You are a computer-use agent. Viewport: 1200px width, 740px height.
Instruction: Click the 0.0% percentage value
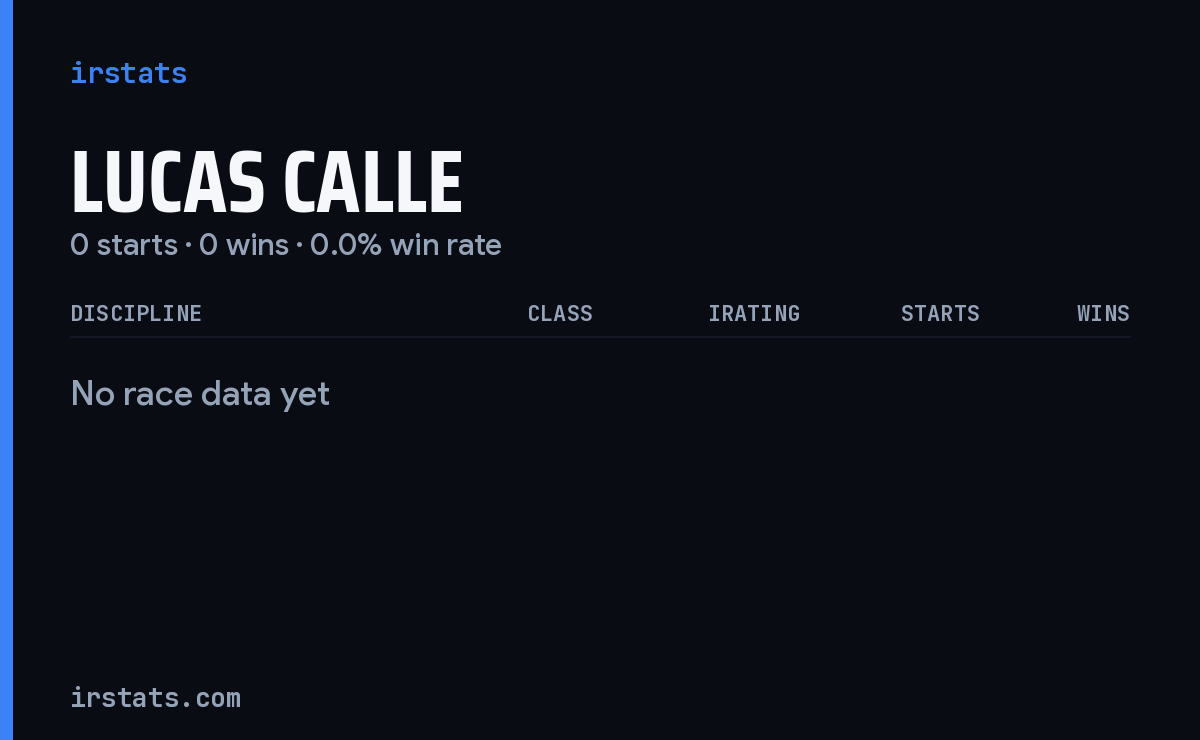tap(346, 245)
